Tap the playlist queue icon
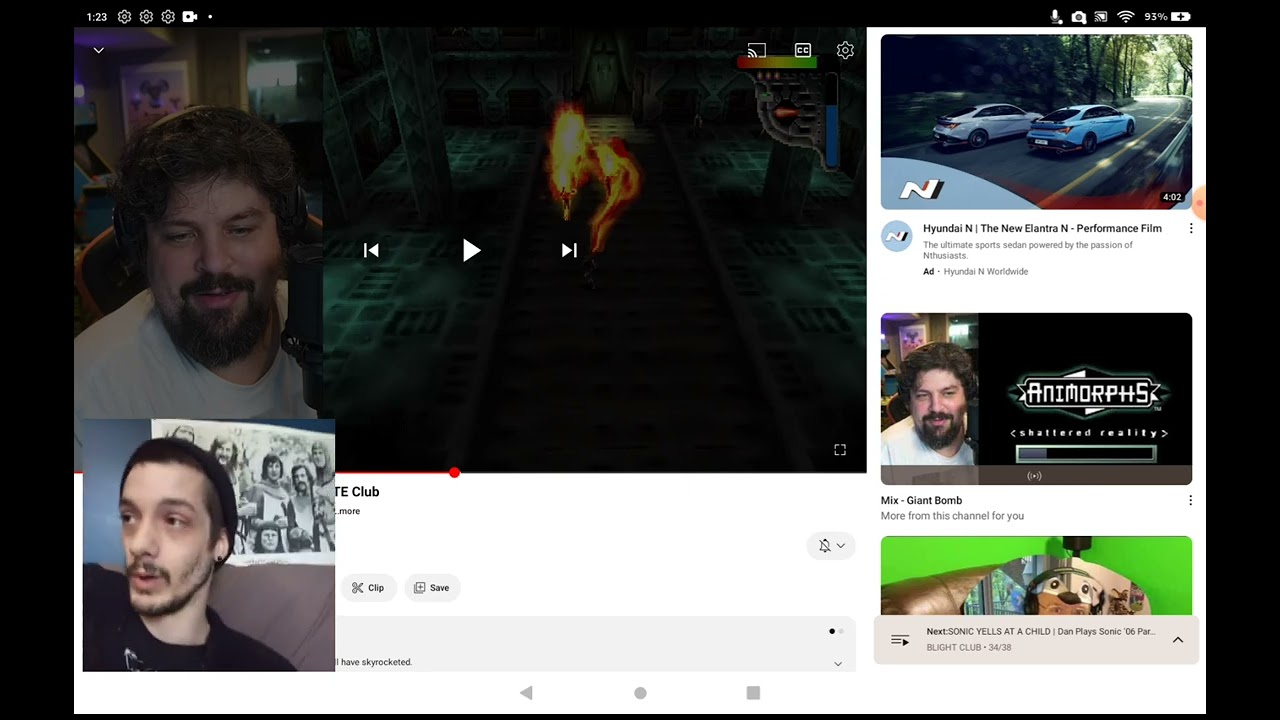The height and width of the screenshot is (720, 1280). click(x=900, y=640)
